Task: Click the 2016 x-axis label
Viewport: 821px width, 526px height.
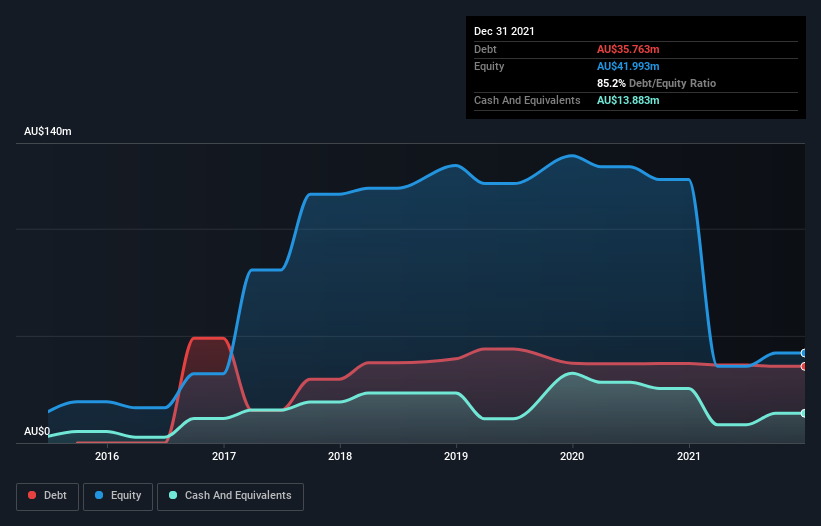Action: (x=107, y=456)
